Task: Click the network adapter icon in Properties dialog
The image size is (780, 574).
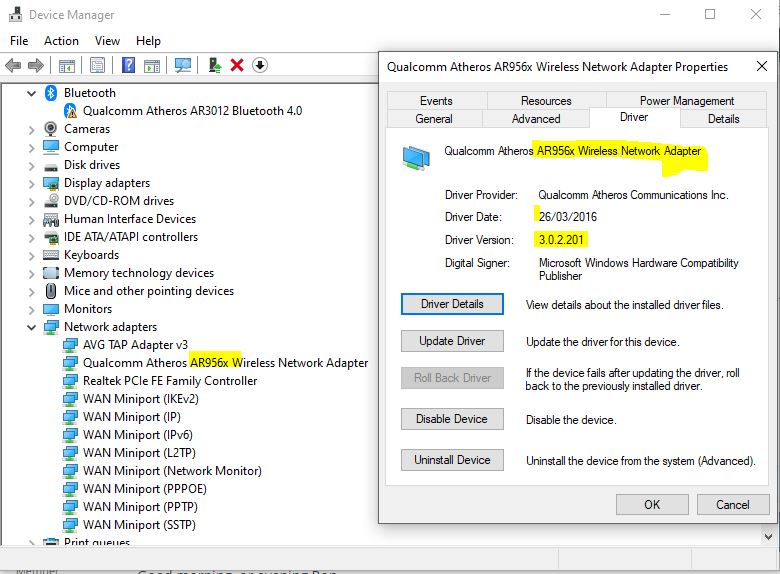Action: [x=416, y=158]
